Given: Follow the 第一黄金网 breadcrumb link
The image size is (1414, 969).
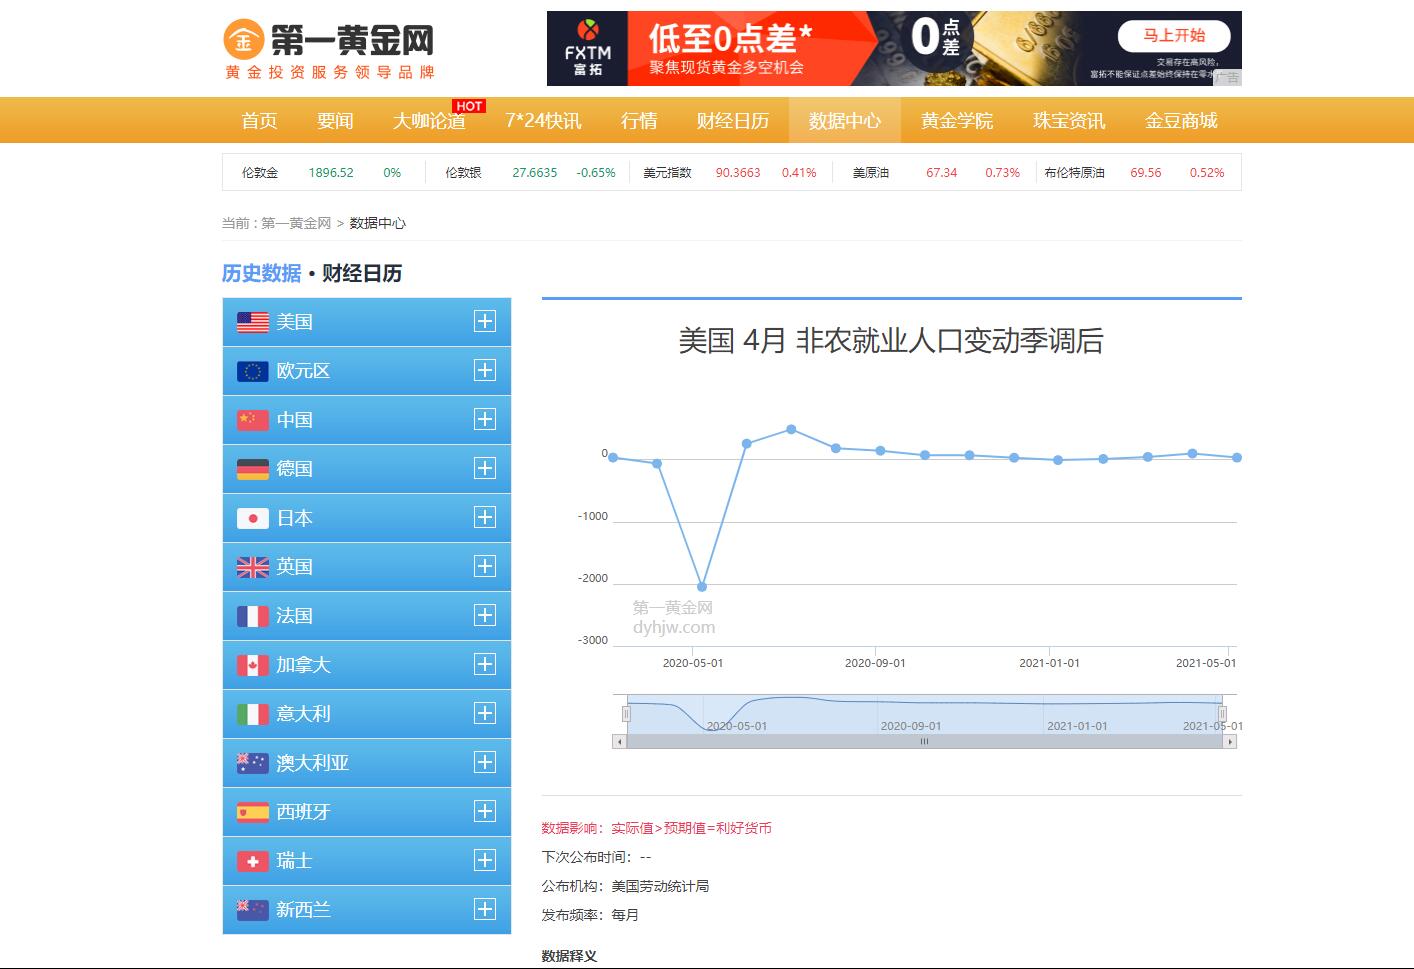Looking at the screenshot, I should click(x=296, y=223).
